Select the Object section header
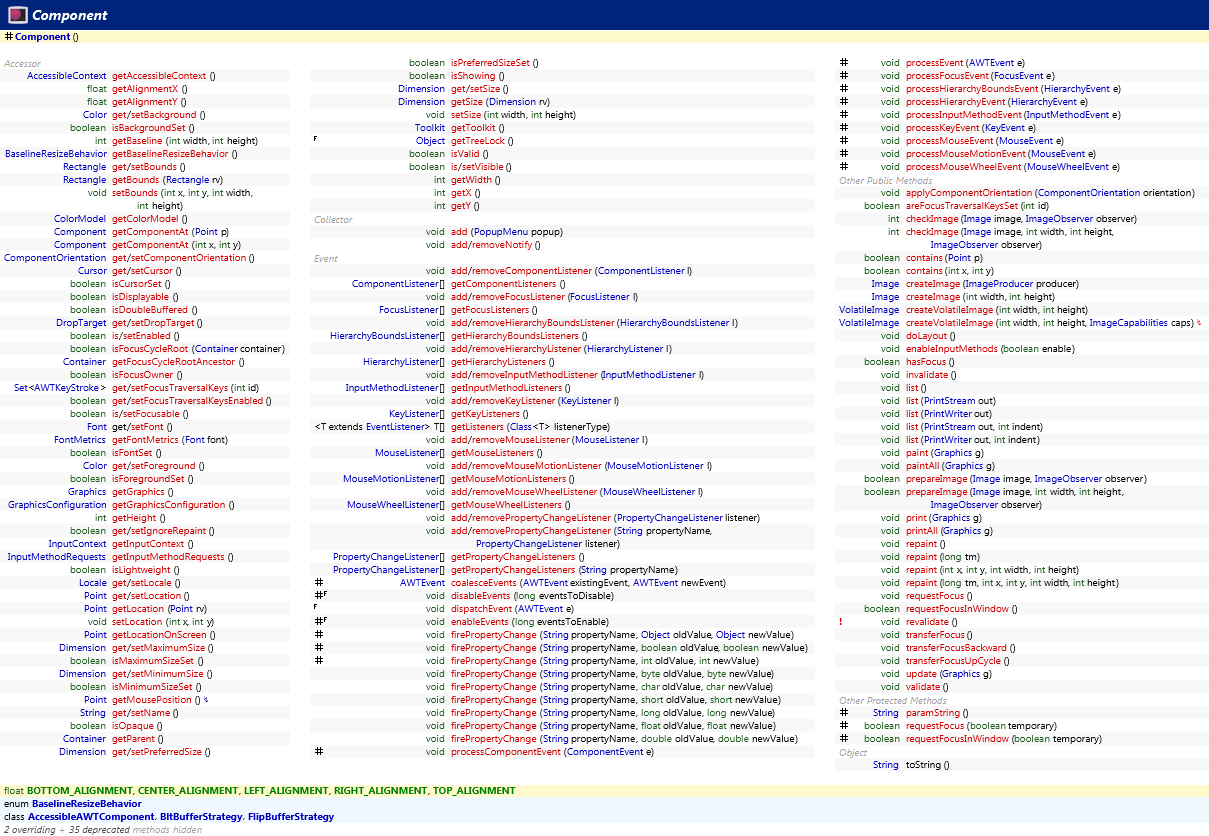 (x=851, y=751)
